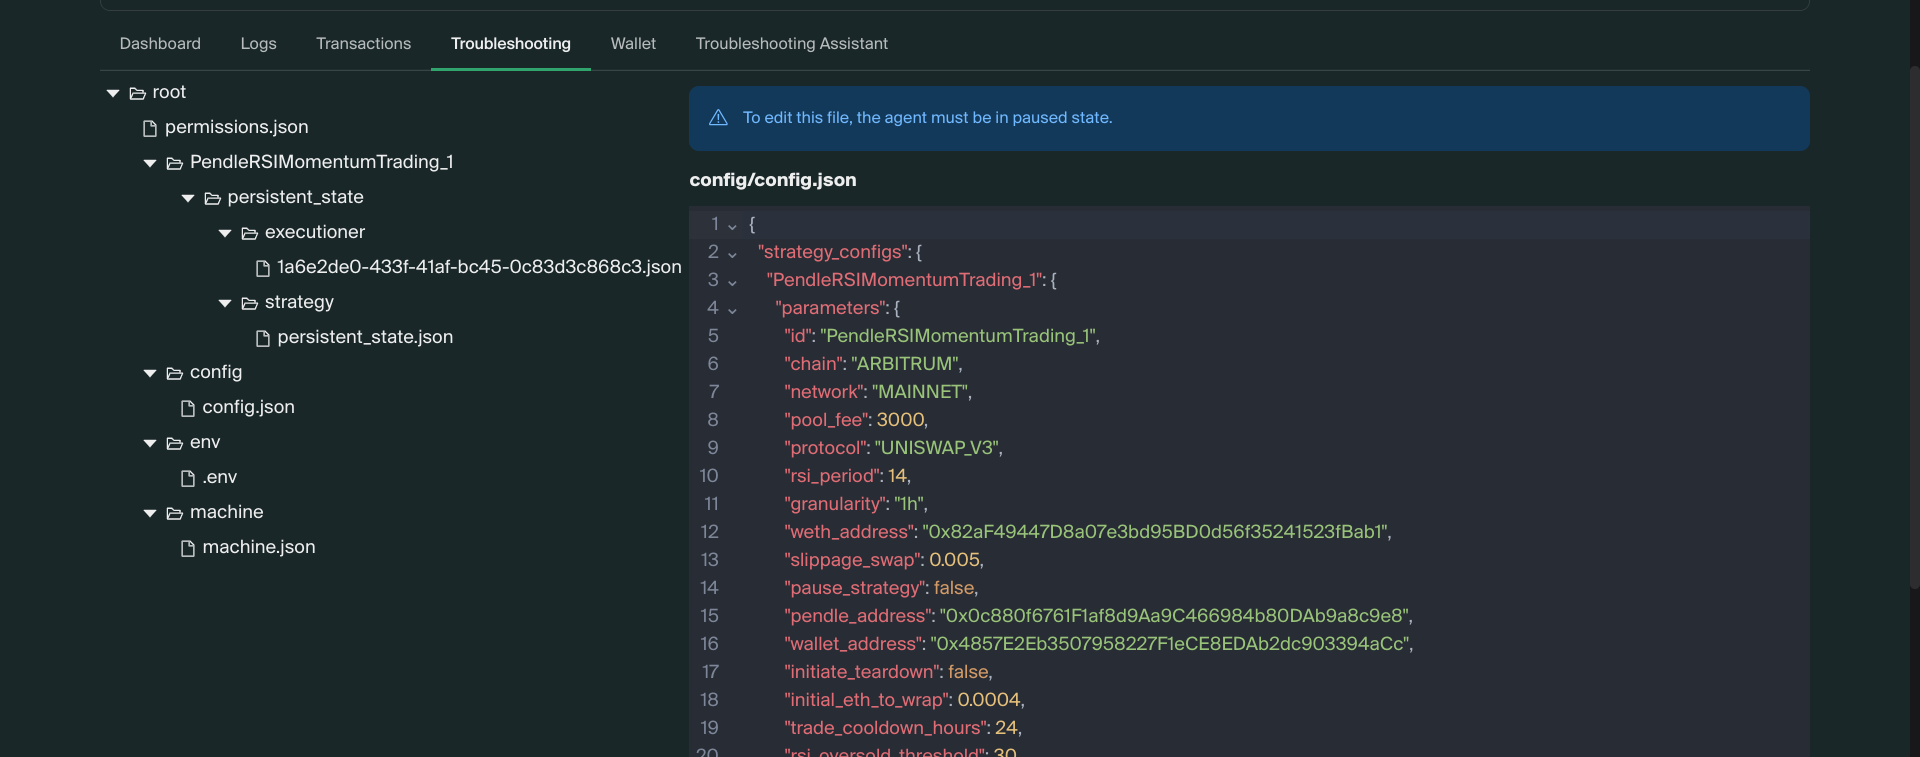The width and height of the screenshot is (1920, 757).
Task: Click the PendleRSIMomentumTrading_1 folder icon
Action: (x=174, y=163)
